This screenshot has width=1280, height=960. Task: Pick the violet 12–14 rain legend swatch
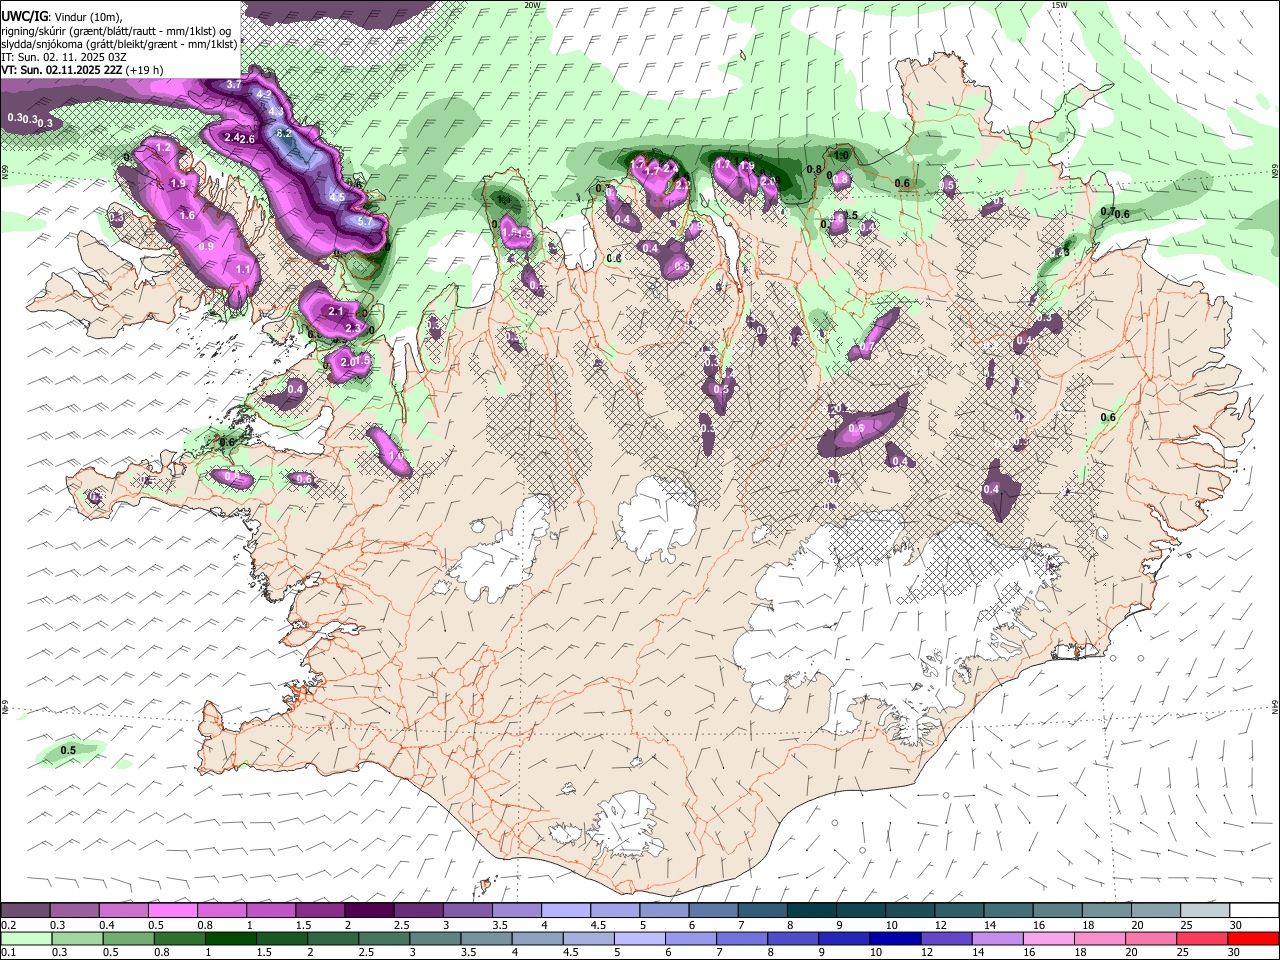(x=947, y=939)
